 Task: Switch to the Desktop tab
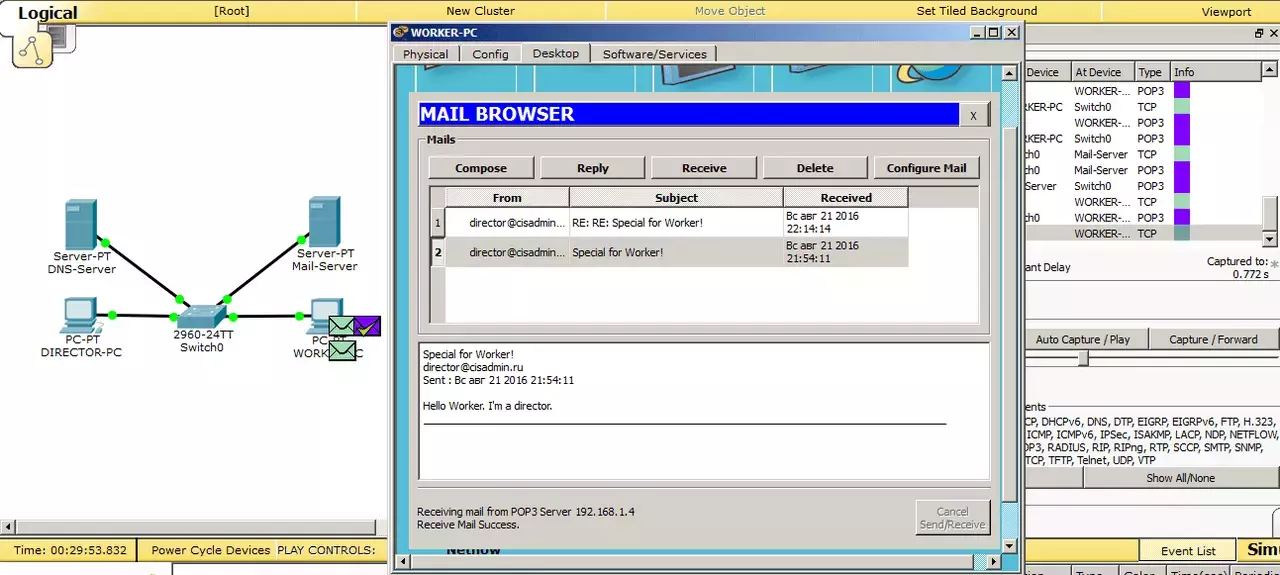click(556, 53)
